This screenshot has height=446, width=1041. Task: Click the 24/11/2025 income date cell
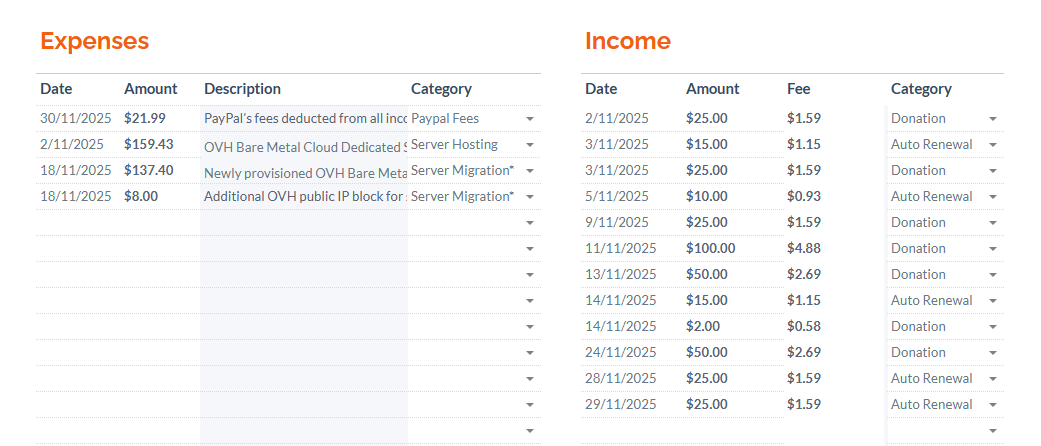tap(621, 352)
